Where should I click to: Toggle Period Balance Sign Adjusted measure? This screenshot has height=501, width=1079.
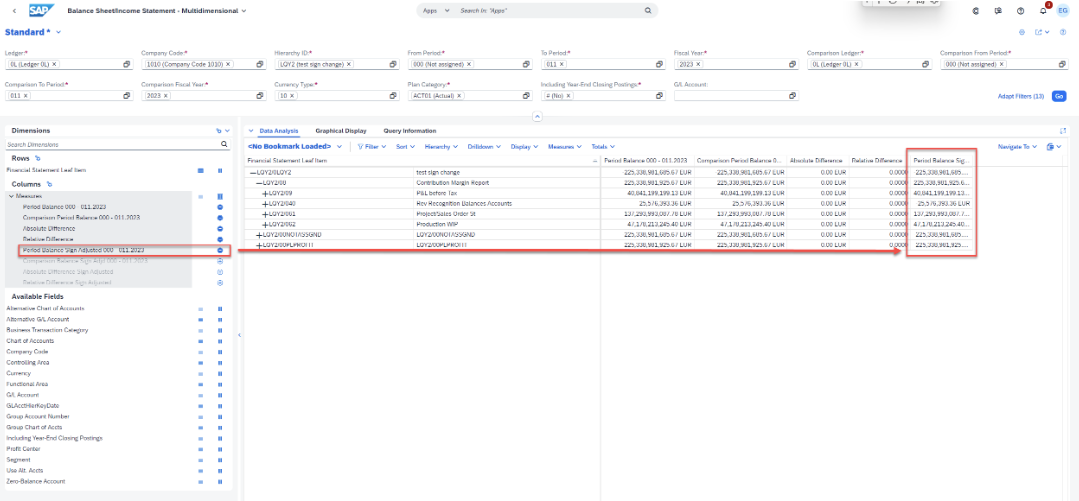[x=220, y=250]
